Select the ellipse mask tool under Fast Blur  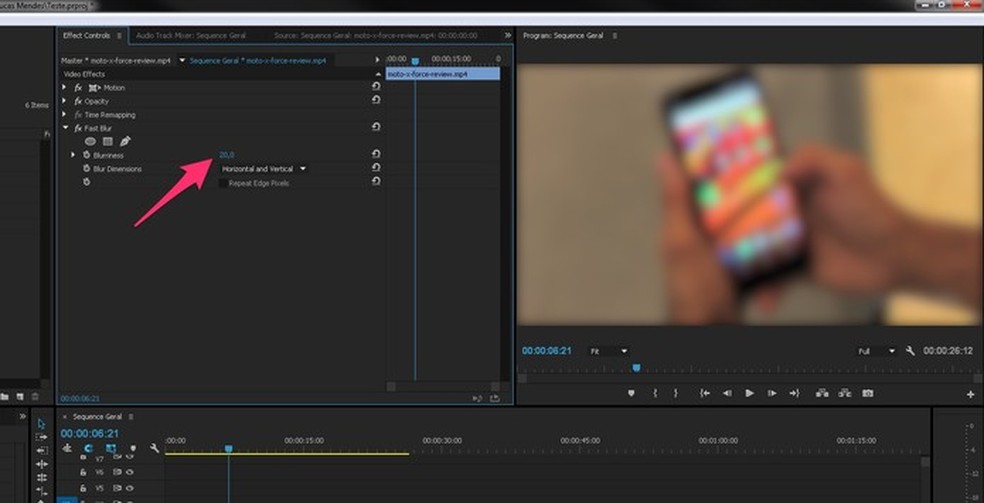(90, 142)
